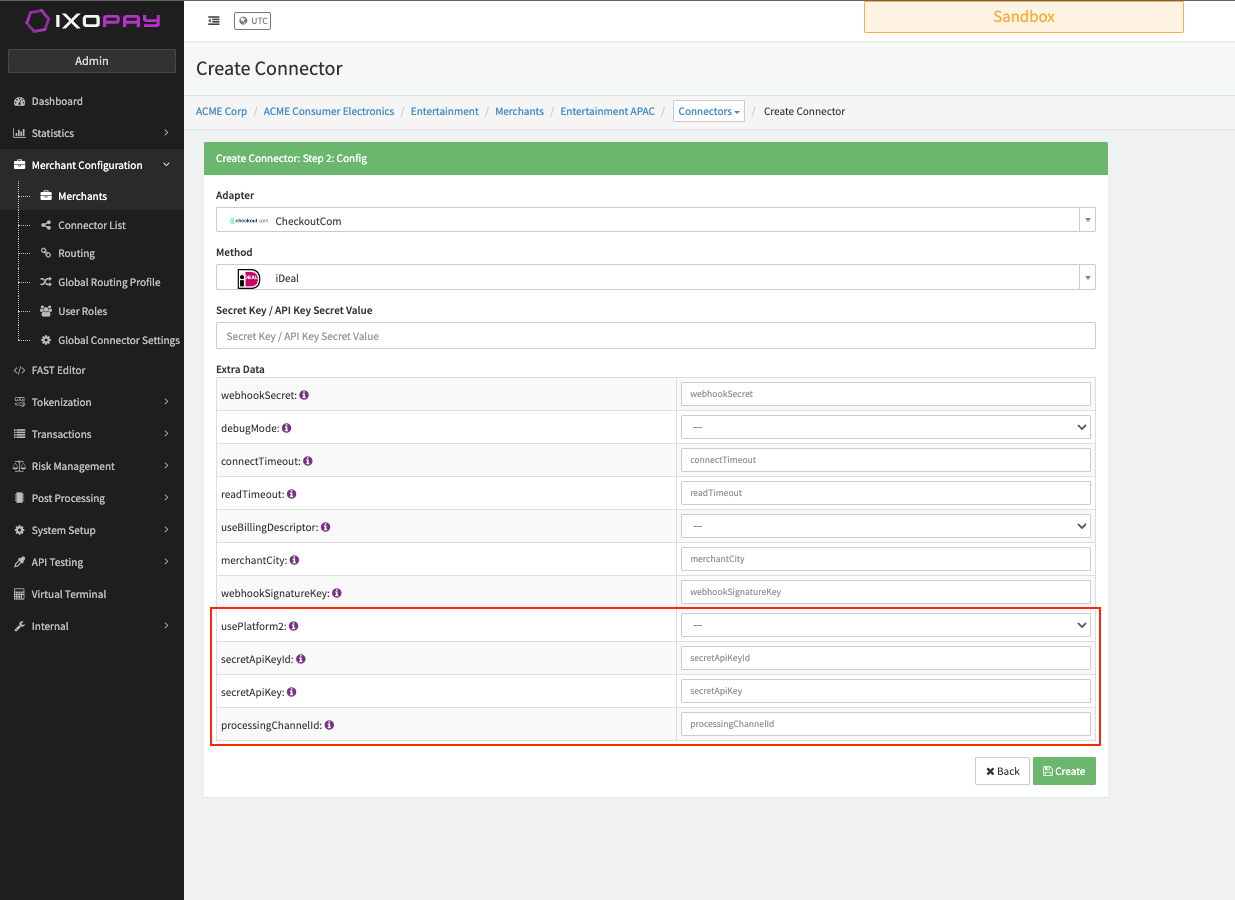Click readTimeout info icon
Image resolution: width=1235 pixels, height=900 pixels.
click(x=292, y=494)
